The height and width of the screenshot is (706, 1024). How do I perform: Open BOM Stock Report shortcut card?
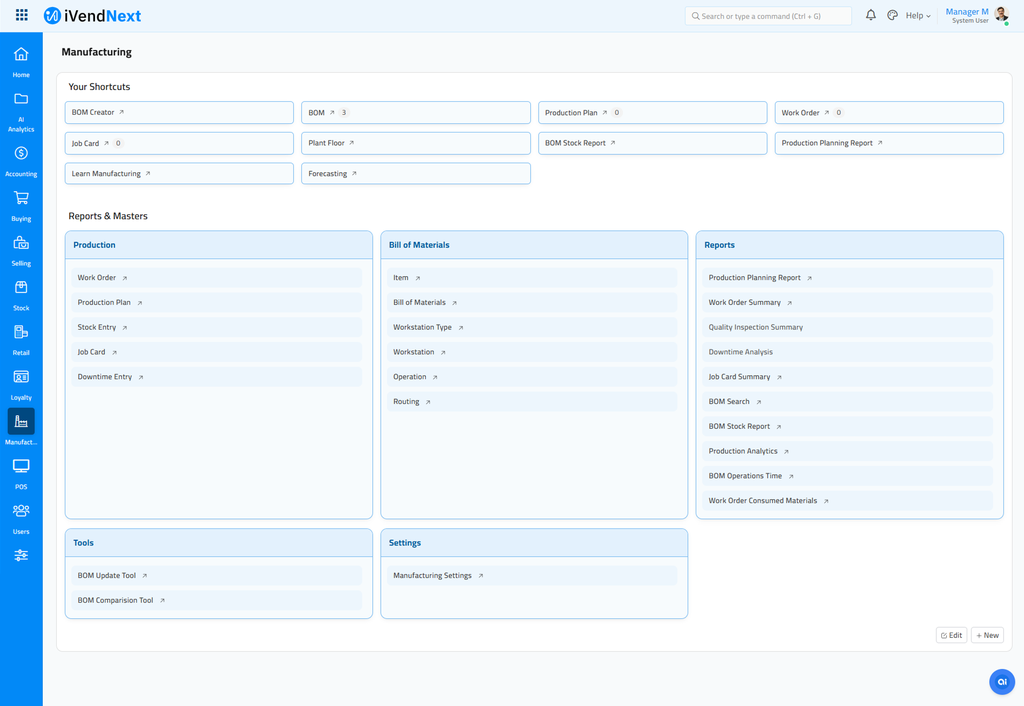click(652, 143)
